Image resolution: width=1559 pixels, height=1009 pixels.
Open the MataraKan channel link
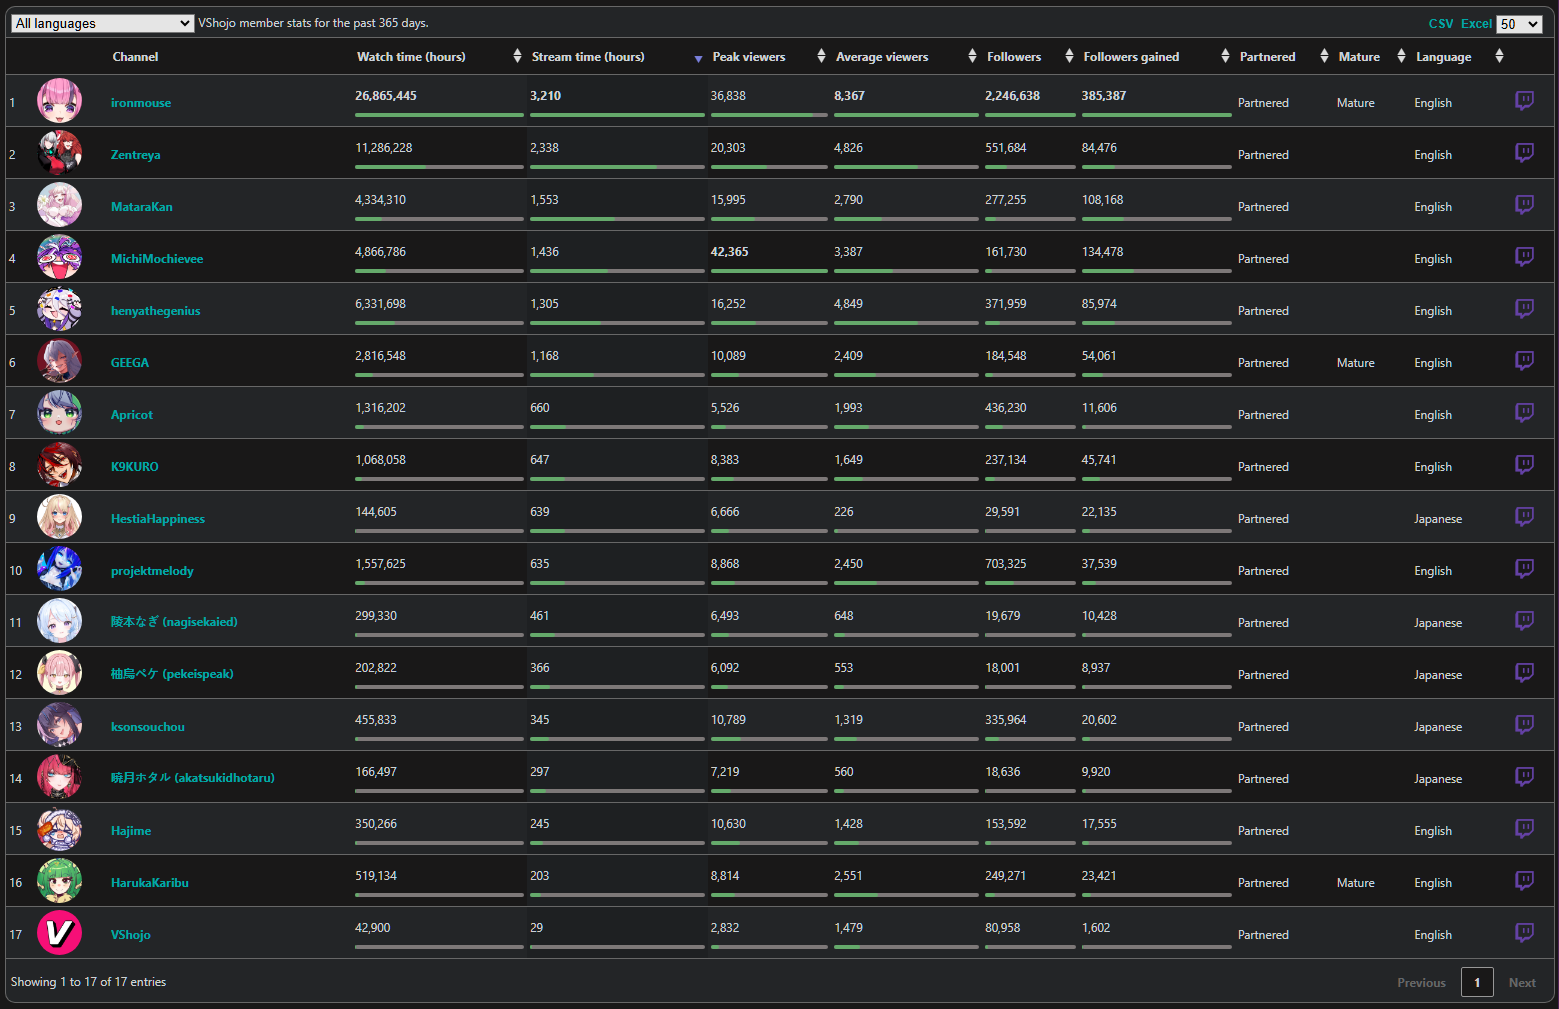[141, 207]
